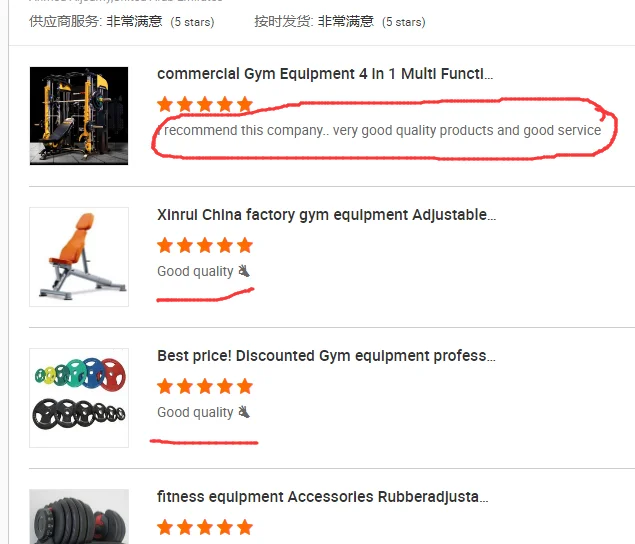The width and height of the screenshot is (635, 544).
Task: Click fifth star of Xinrui bench rating
Action: [x=245, y=245]
